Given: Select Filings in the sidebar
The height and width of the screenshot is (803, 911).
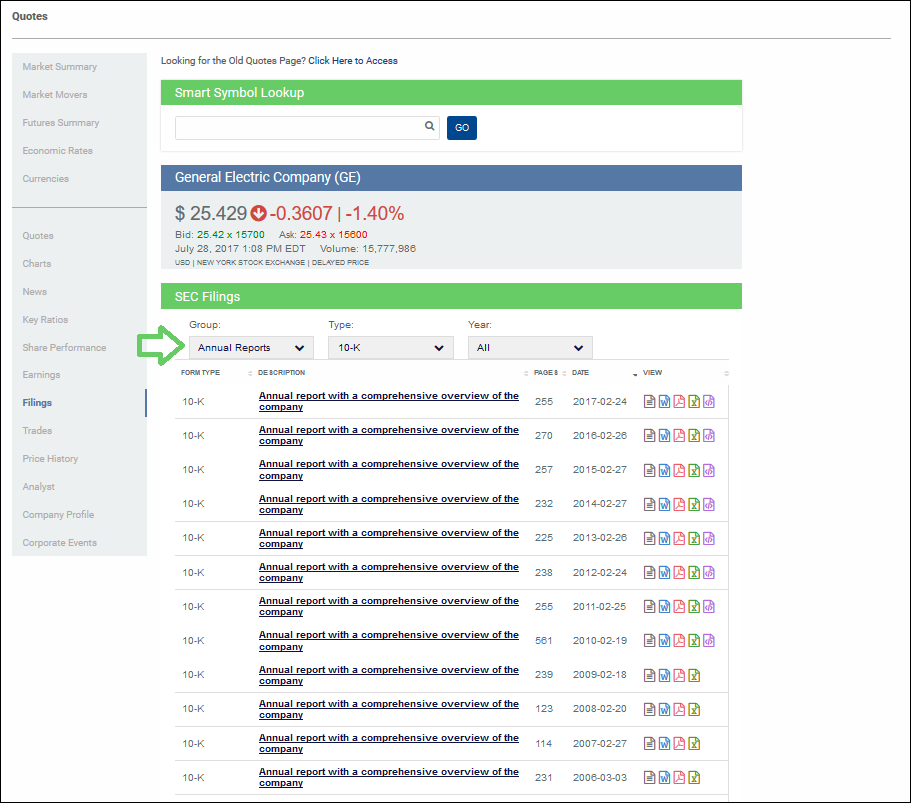Looking at the screenshot, I should pyautogui.click(x=37, y=403).
